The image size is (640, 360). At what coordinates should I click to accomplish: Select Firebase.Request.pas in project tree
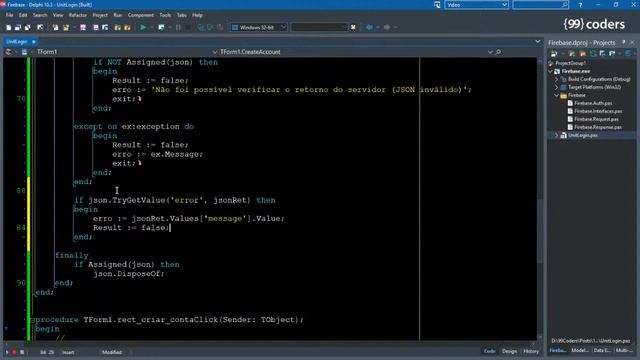coord(596,120)
